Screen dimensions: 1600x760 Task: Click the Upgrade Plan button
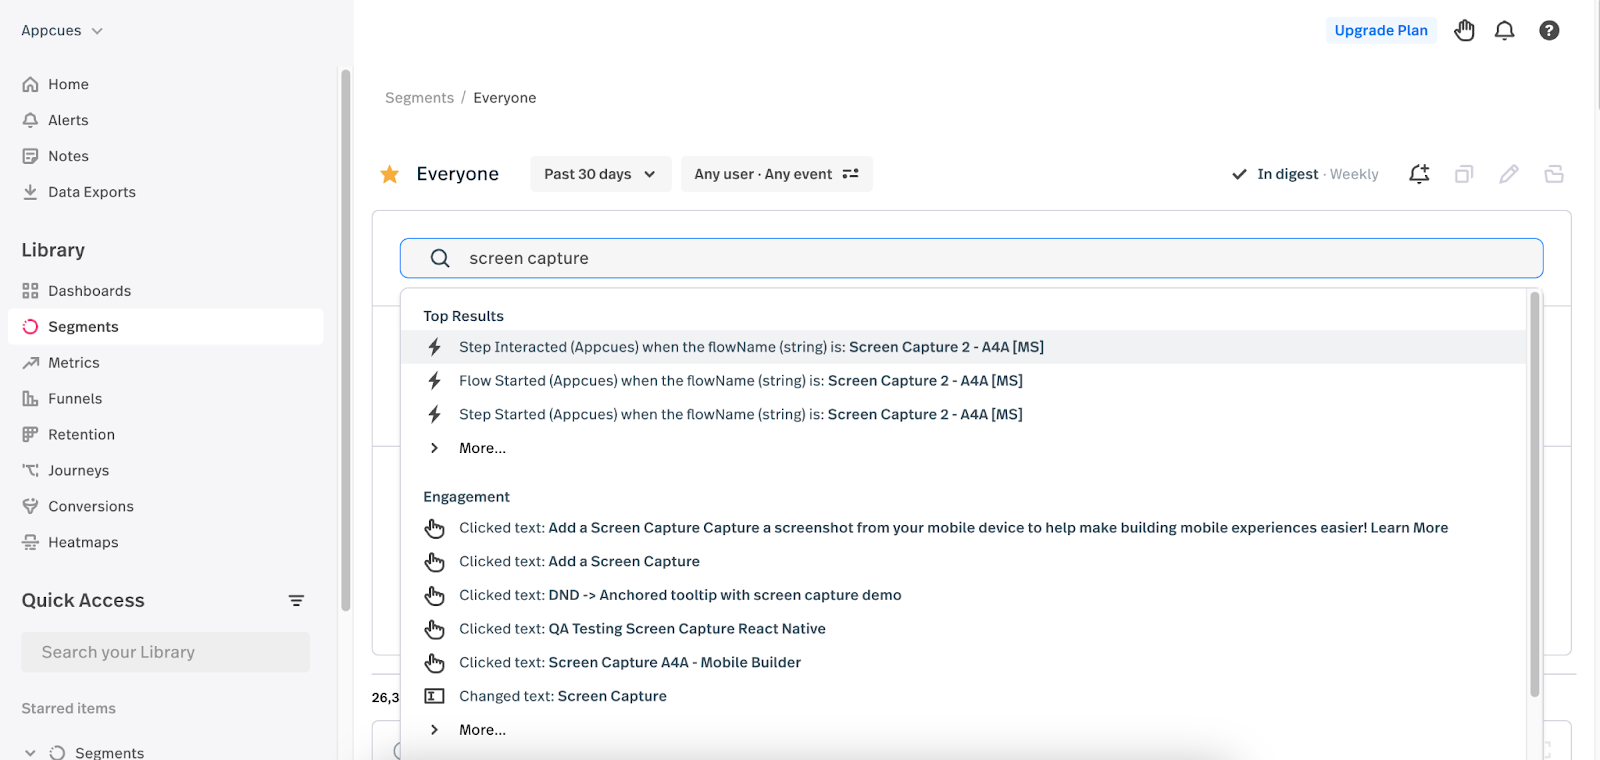[1381, 31]
